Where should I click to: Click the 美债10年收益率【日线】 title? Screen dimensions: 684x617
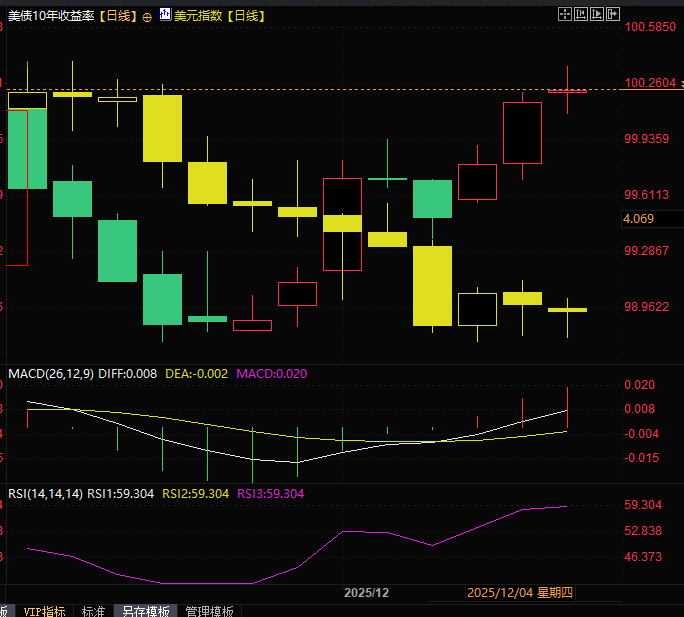pyautogui.click(x=74, y=16)
